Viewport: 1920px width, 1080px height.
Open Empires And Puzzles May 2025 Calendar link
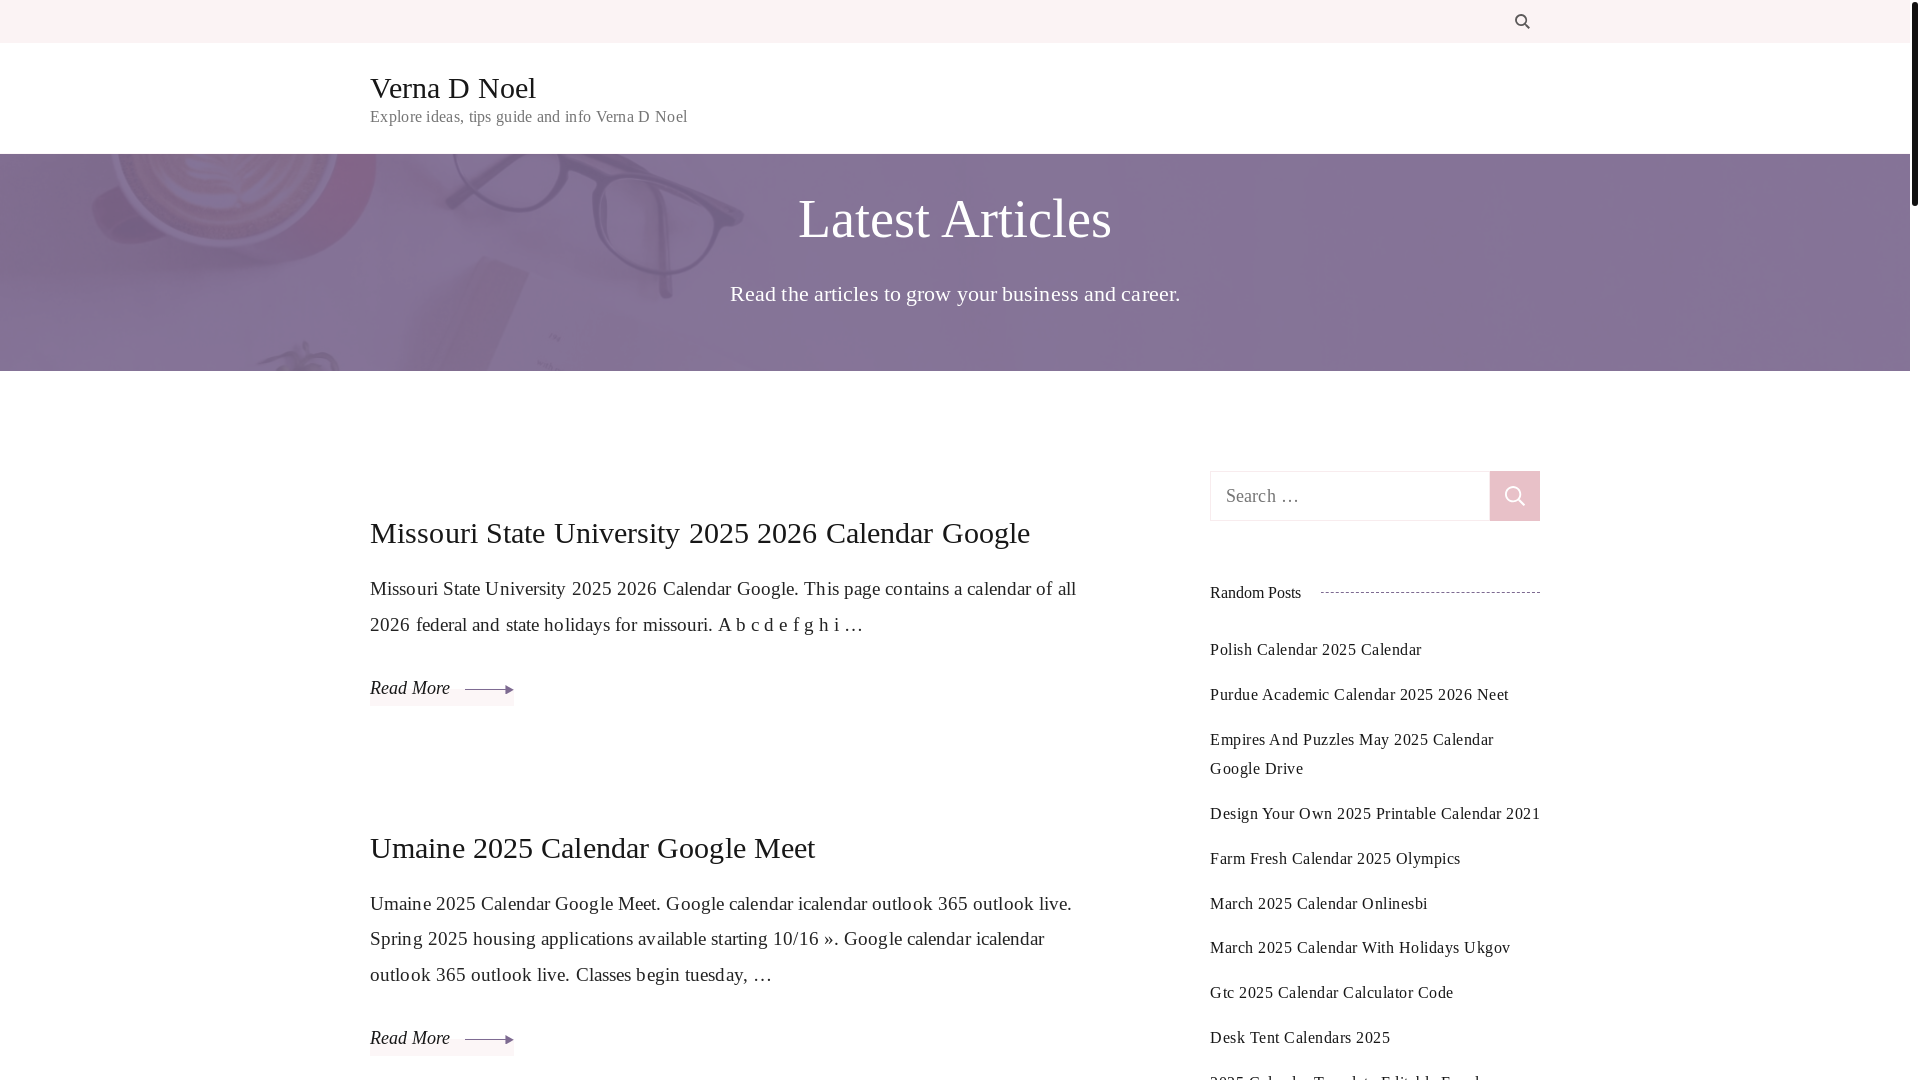[1351, 754]
